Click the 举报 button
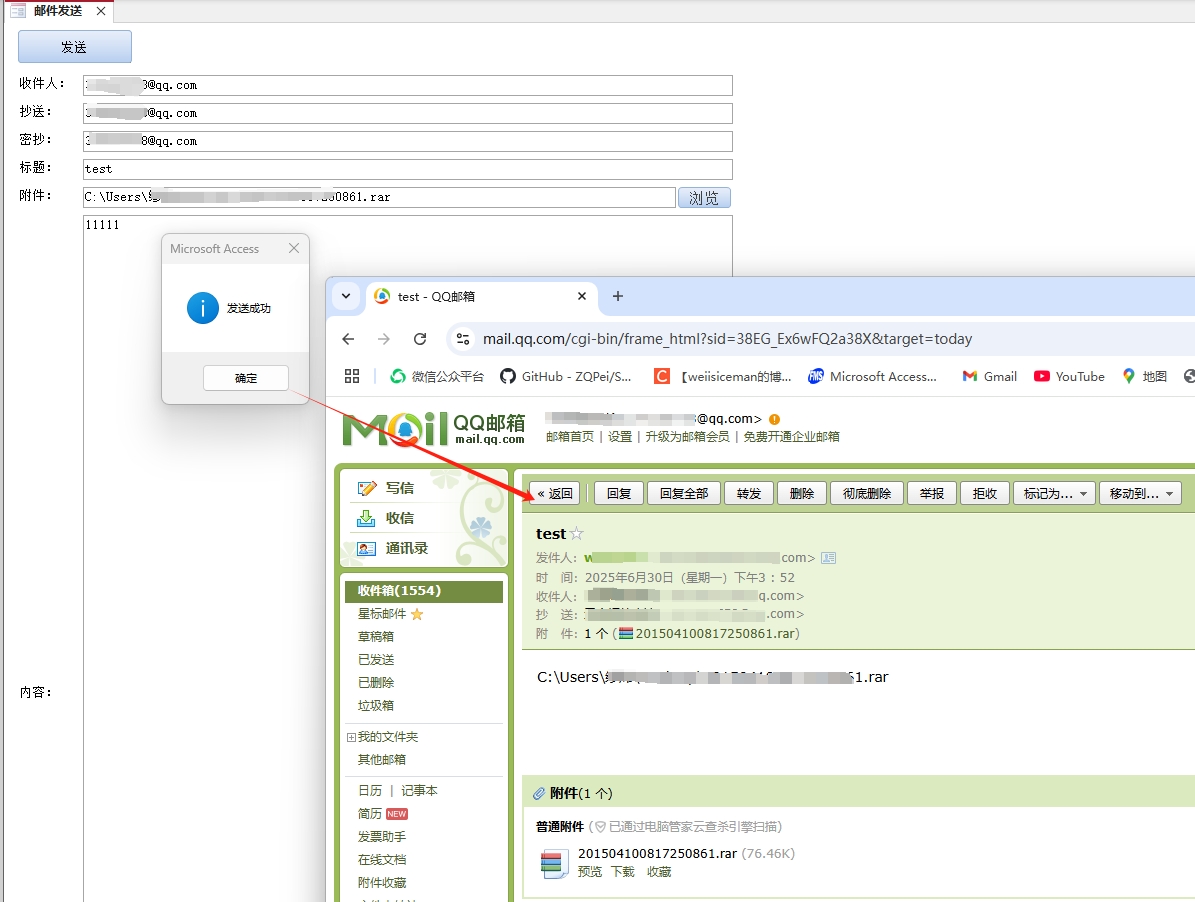This screenshot has width=1195, height=902. (931, 494)
